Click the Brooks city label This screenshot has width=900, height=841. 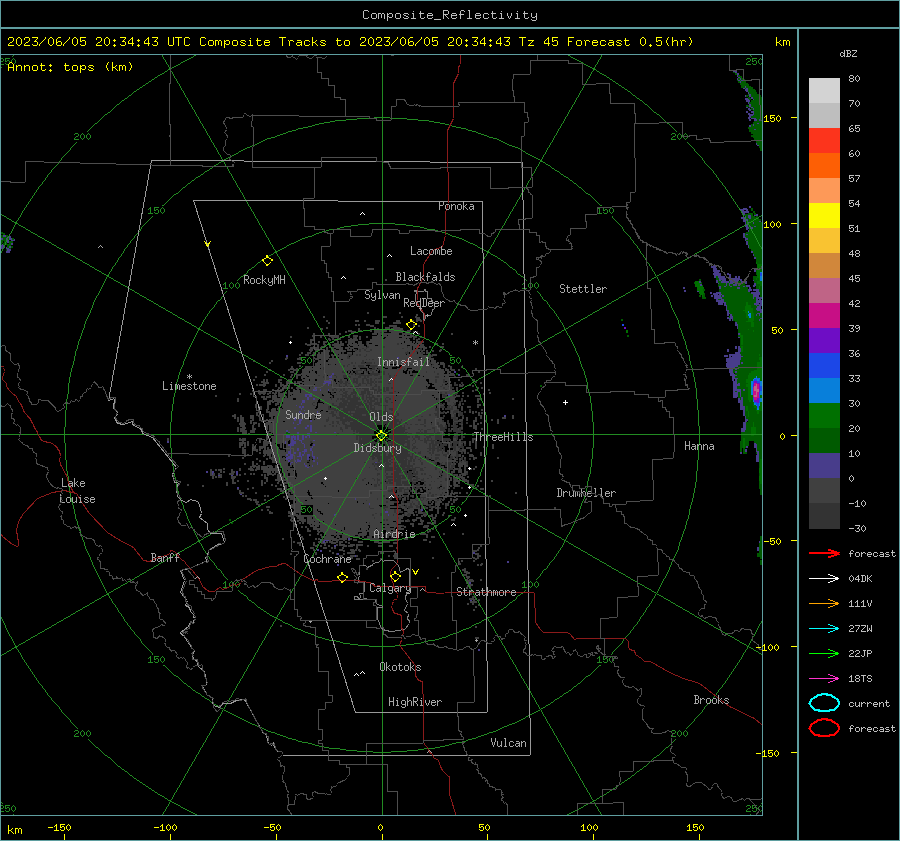(x=711, y=700)
